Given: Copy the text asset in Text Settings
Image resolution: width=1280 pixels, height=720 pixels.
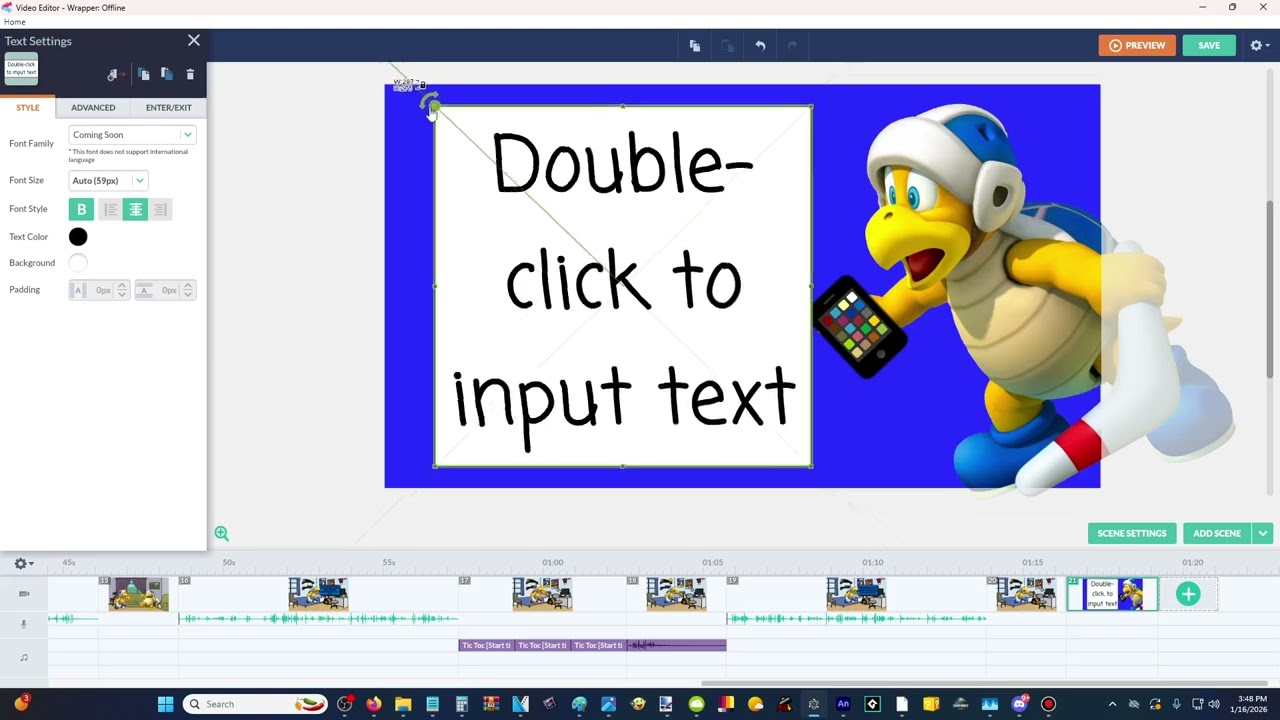Looking at the screenshot, I should point(144,74).
